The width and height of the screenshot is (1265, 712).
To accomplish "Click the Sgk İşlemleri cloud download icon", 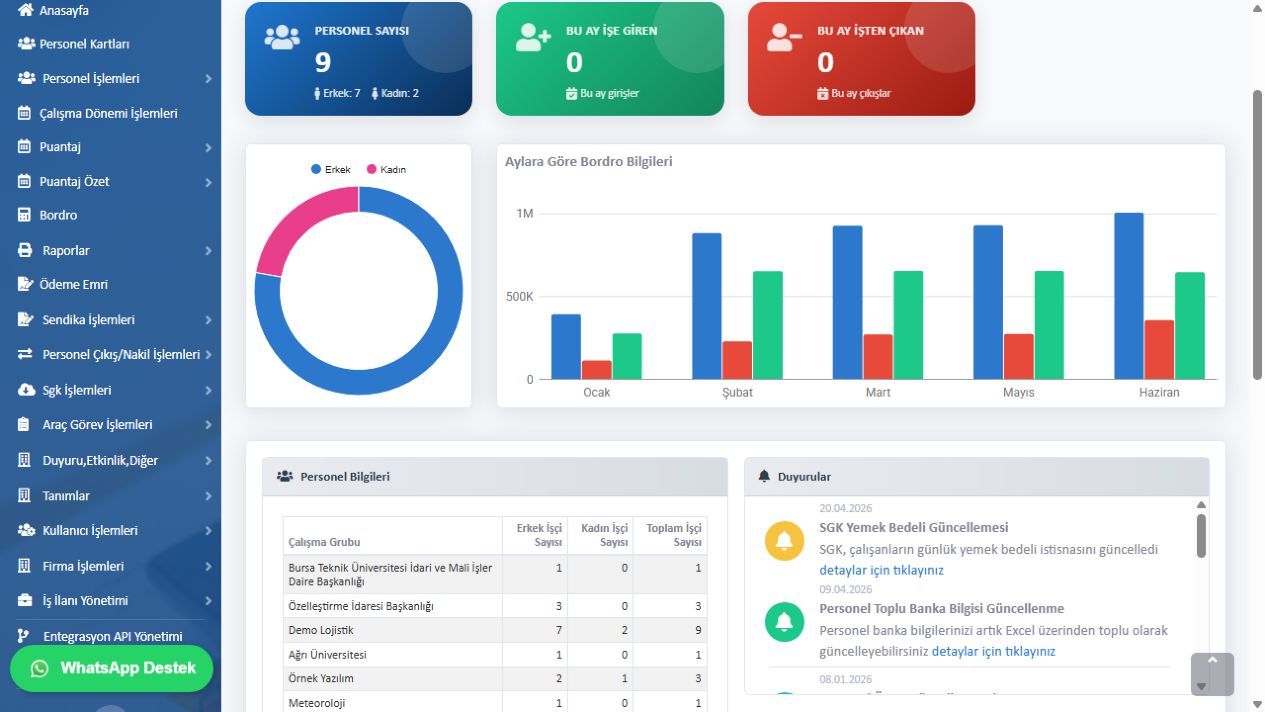I will [x=26, y=390].
